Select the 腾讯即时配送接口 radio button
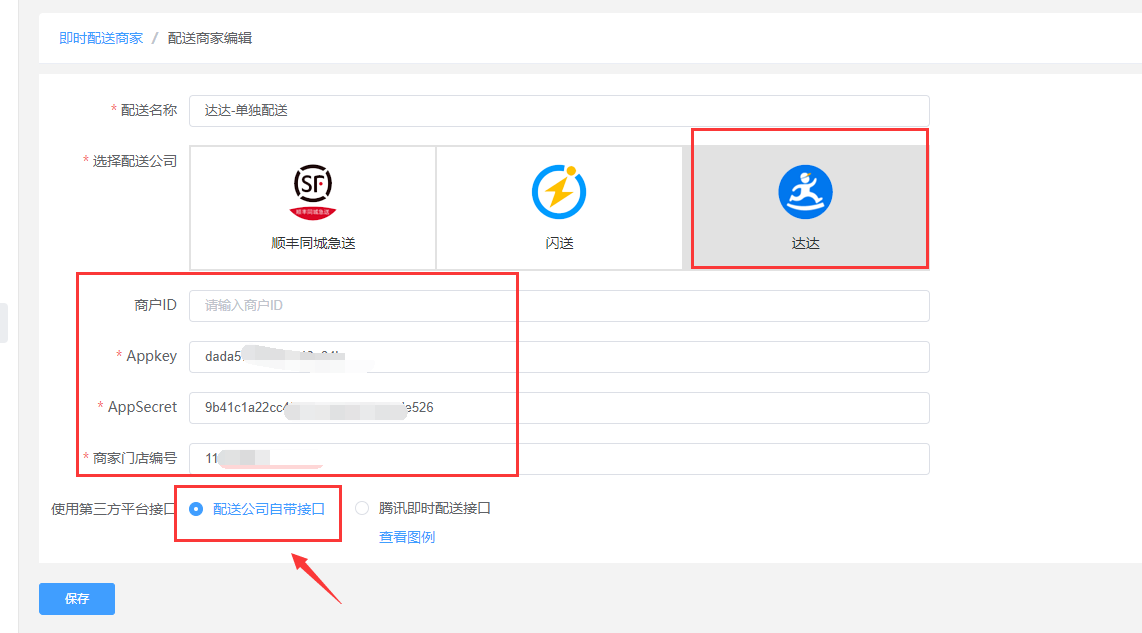The width and height of the screenshot is (1142, 633). coord(362,508)
